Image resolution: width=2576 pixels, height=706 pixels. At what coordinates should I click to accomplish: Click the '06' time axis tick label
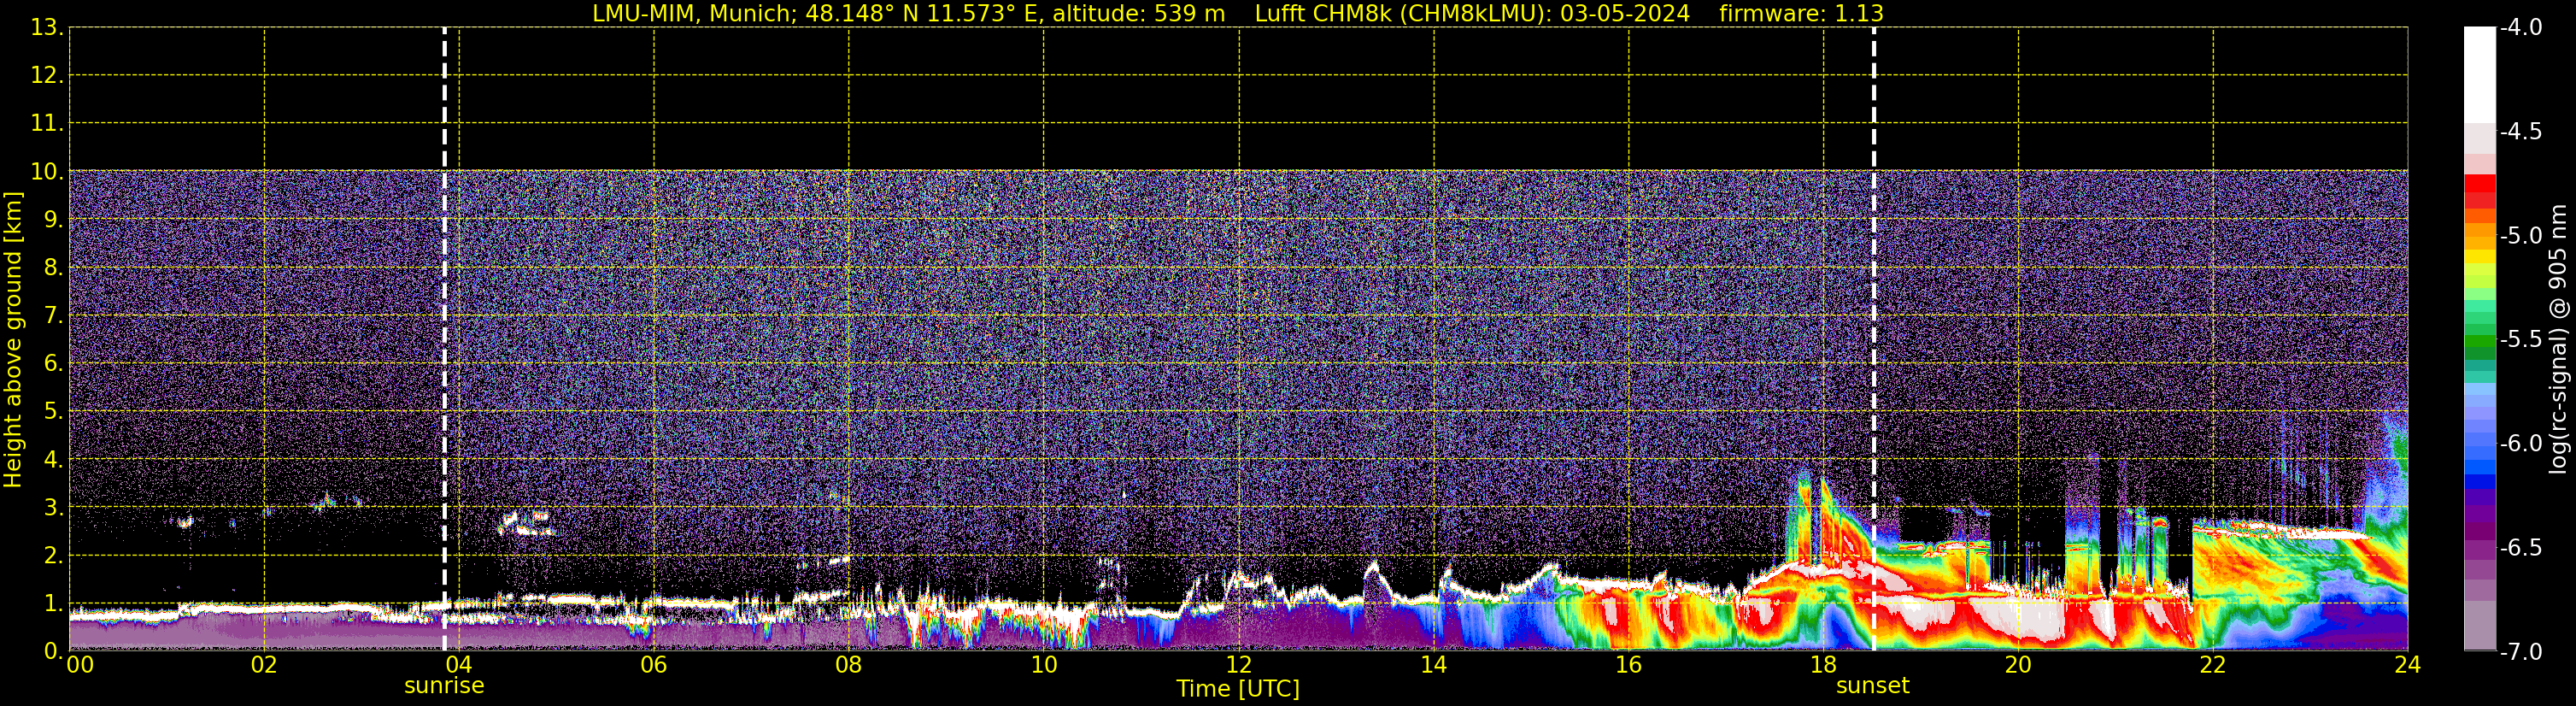tap(653, 665)
